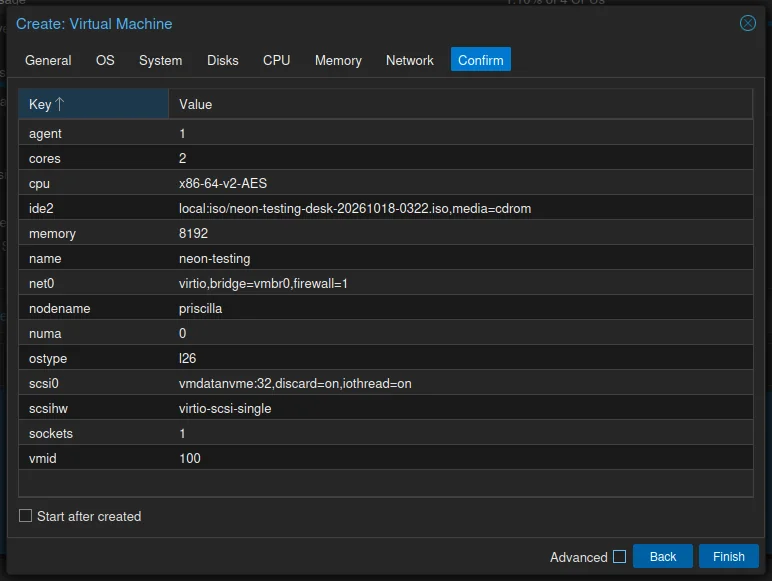
Task: Click the Back button
Action: (663, 556)
